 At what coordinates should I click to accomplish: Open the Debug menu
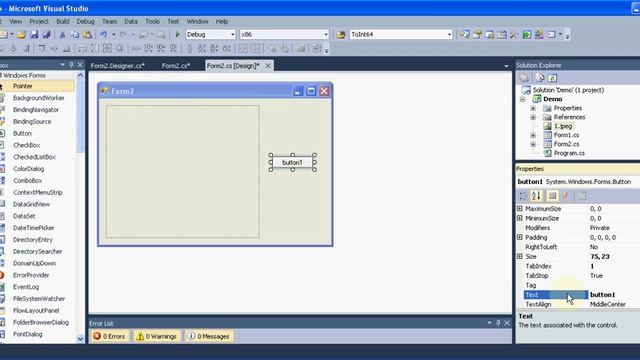click(85, 21)
